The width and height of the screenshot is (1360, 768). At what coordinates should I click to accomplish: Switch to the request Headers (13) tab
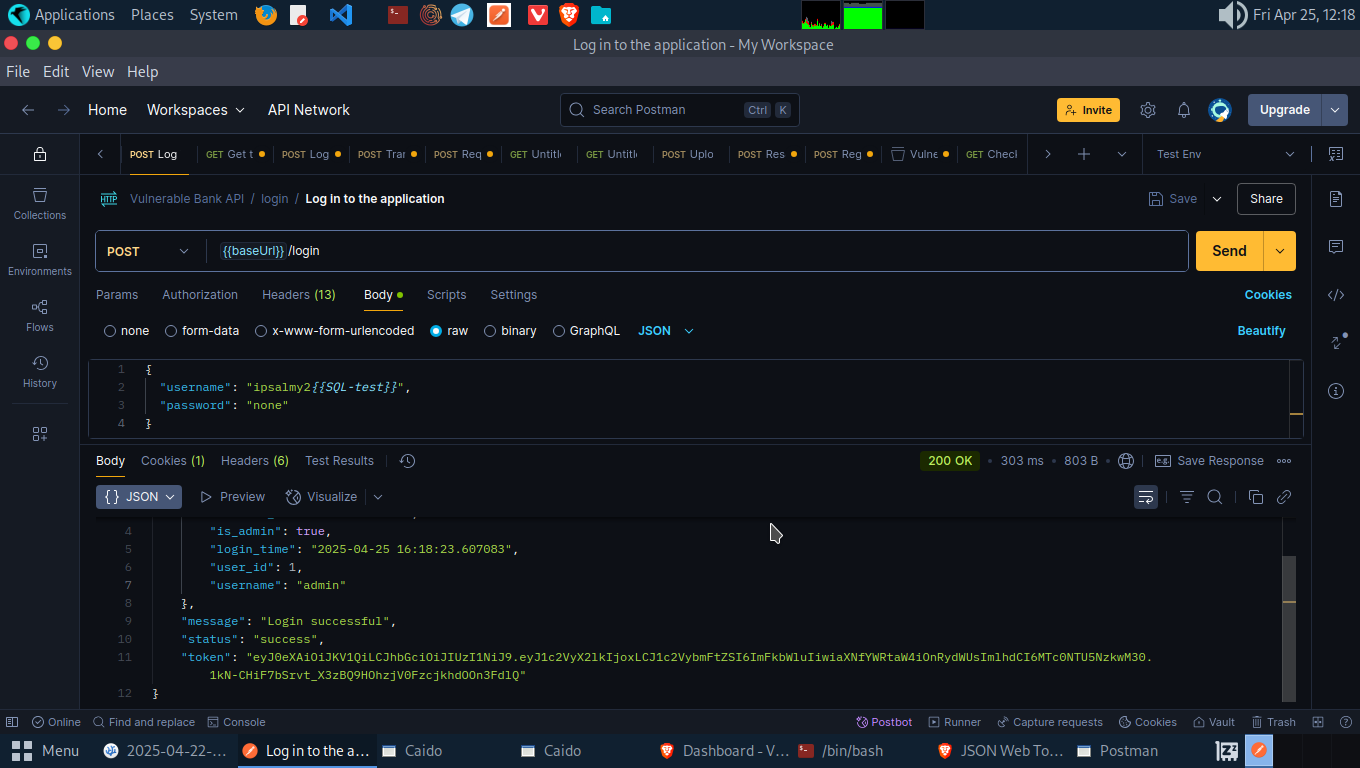pyautogui.click(x=299, y=295)
